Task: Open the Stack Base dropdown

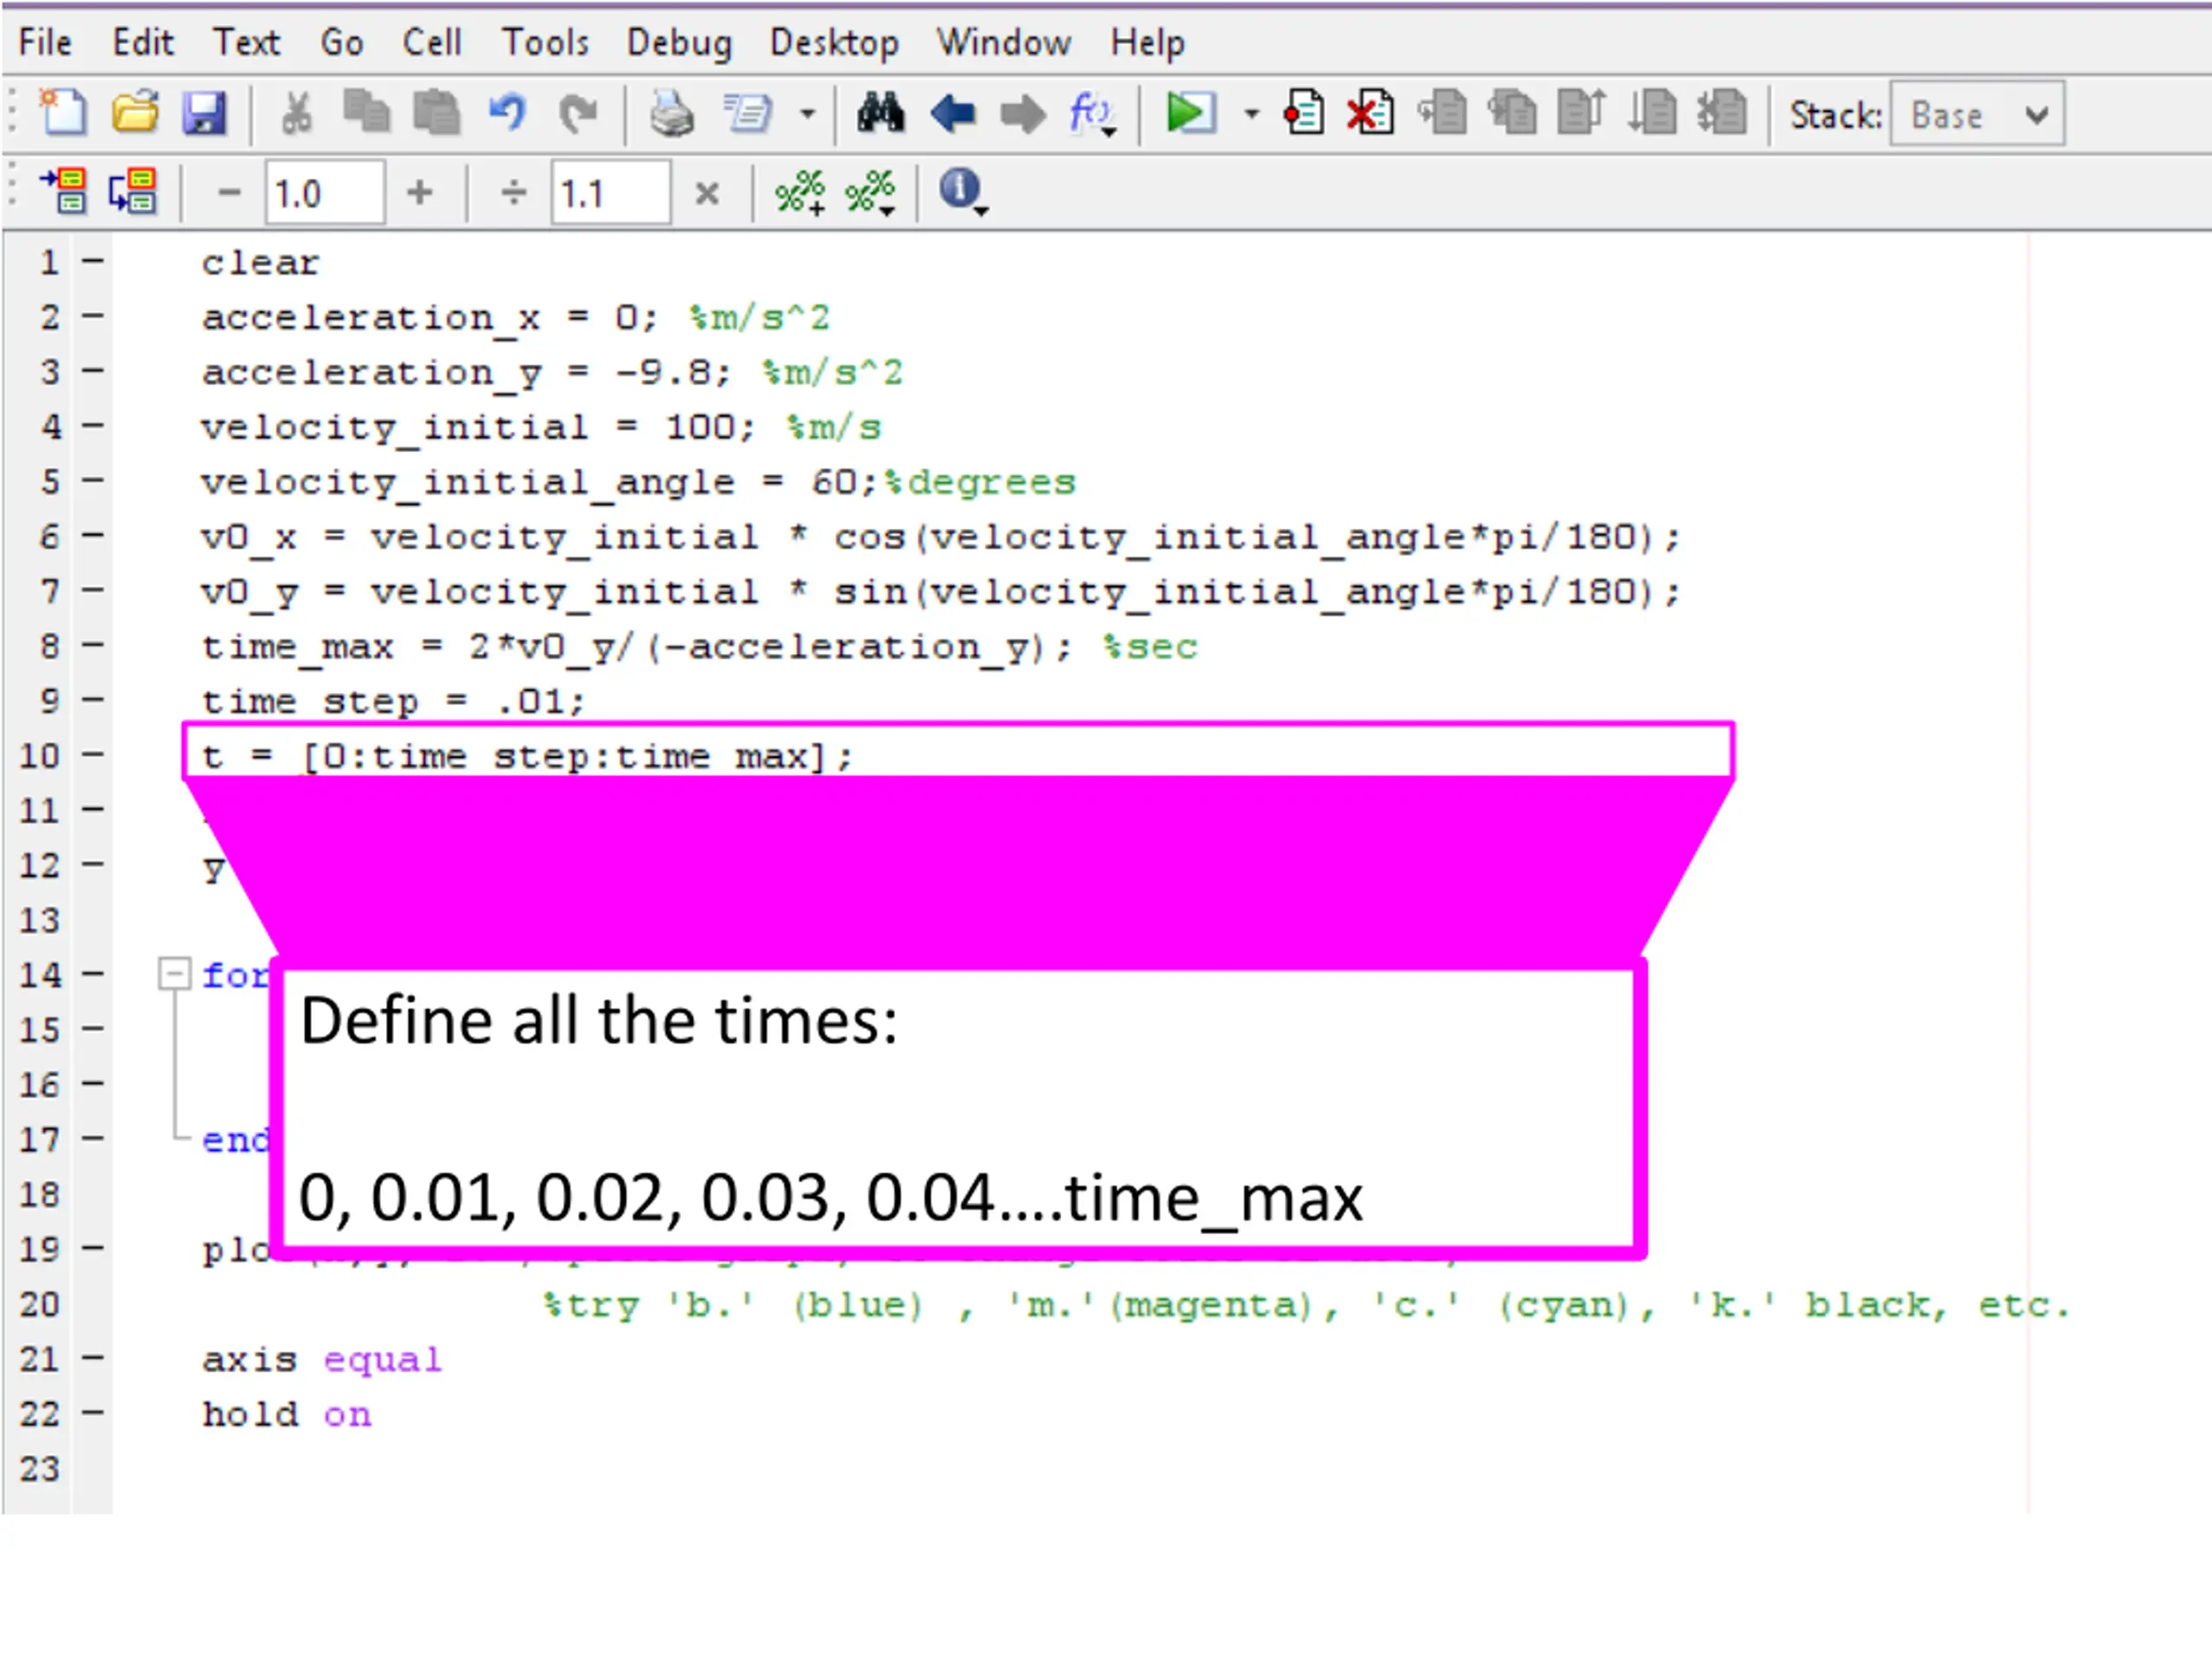Action: pos(1977,114)
